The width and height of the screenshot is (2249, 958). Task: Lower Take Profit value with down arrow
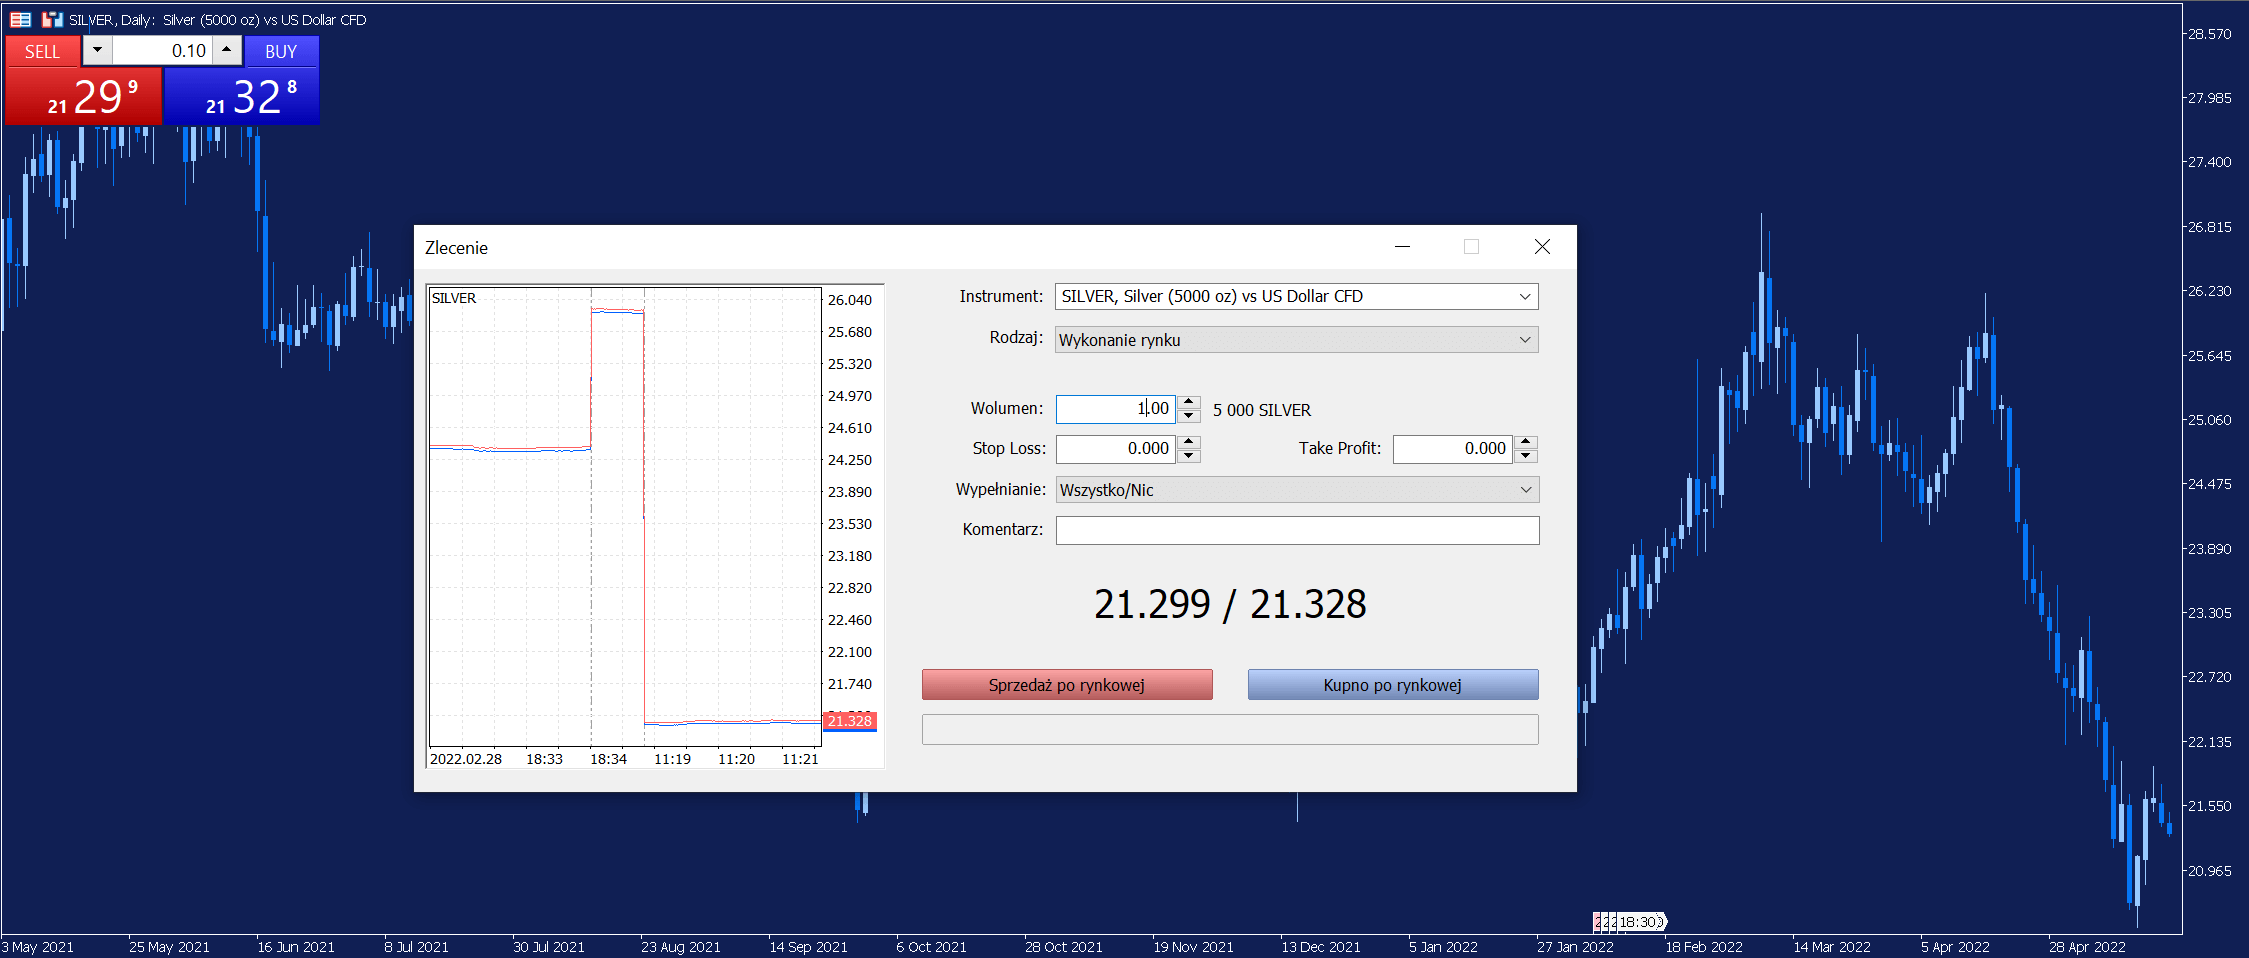pyautogui.click(x=1526, y=456)
